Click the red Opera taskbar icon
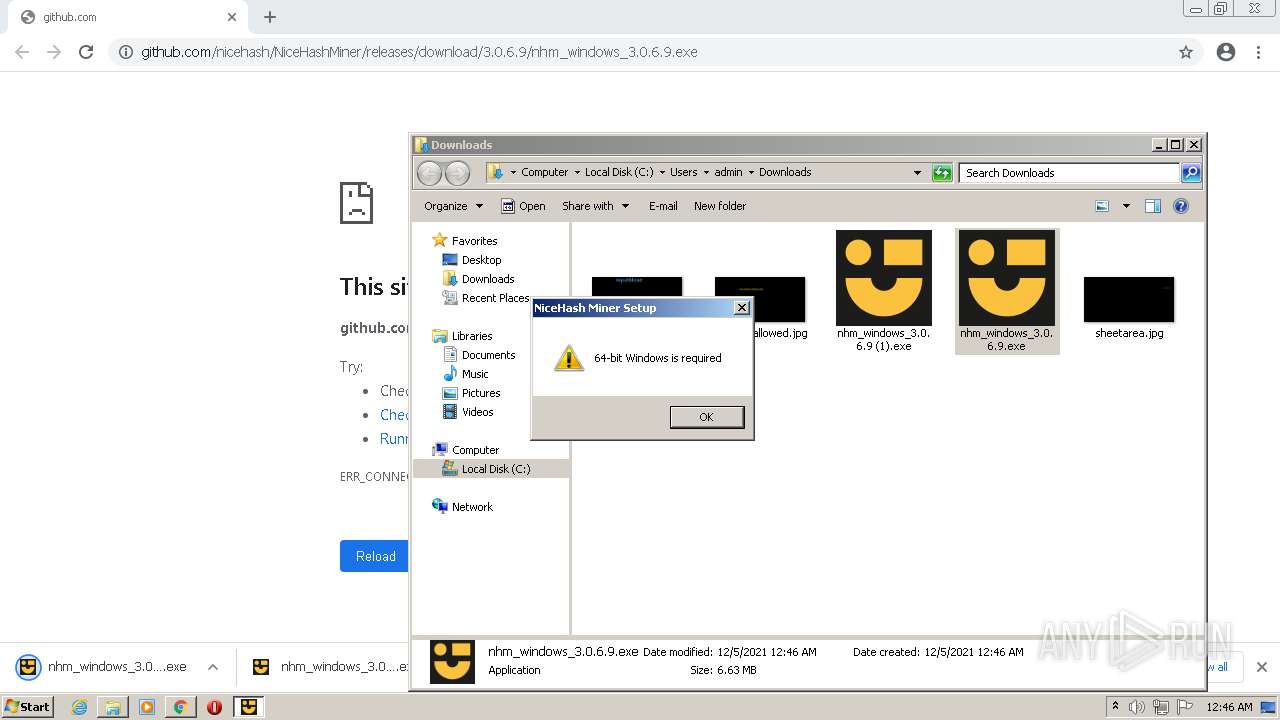Viewport: 1280px width, 720px height. click(x=214, y=707)
